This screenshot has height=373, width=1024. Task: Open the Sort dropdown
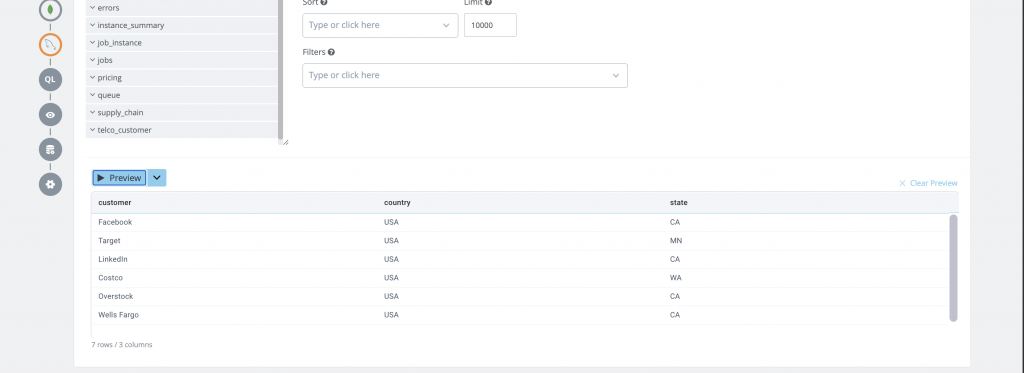(x=380, y=25)
